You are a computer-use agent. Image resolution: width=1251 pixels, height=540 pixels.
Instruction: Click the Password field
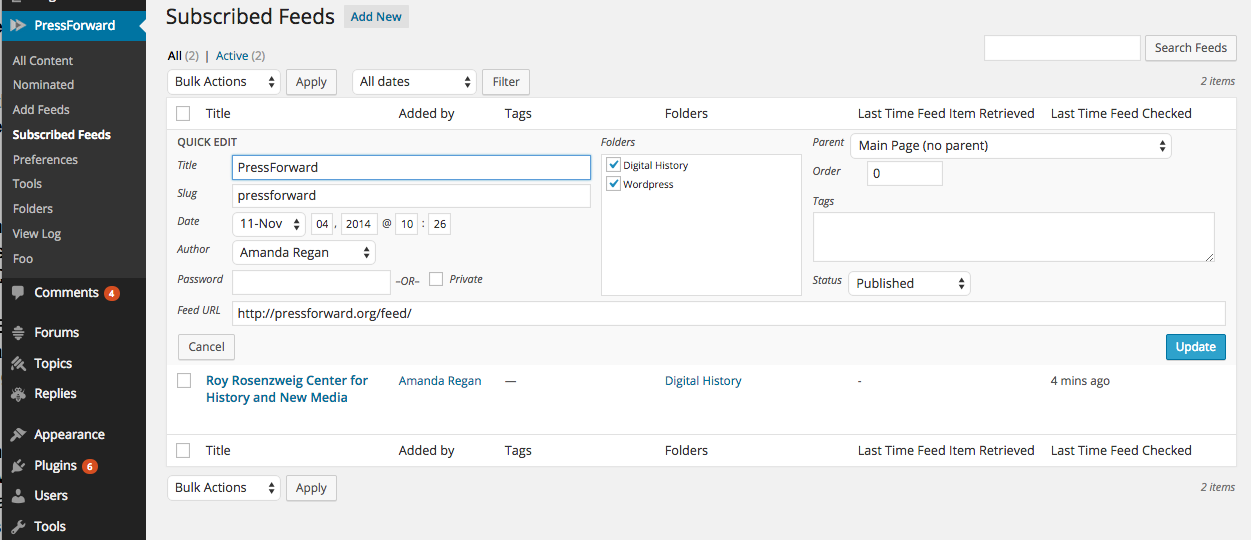(x=311, y=282)
